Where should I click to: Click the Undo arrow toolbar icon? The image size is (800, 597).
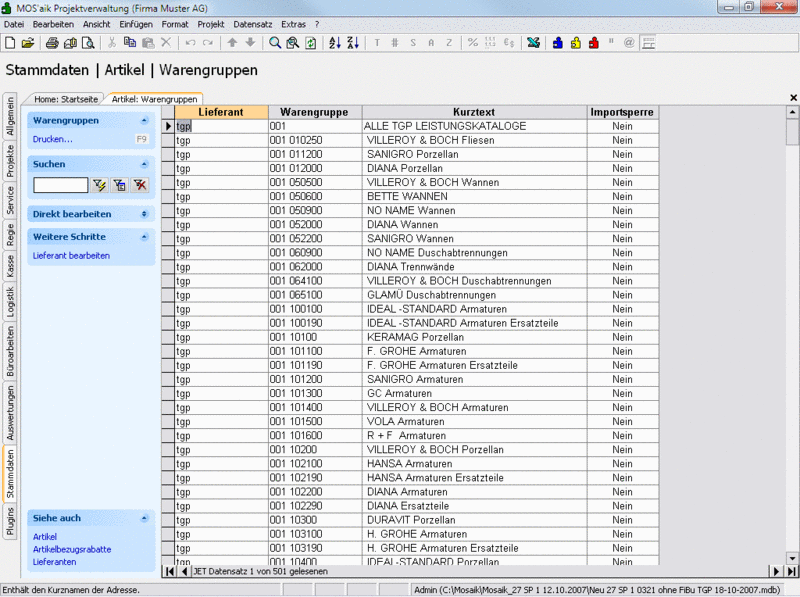190,43
